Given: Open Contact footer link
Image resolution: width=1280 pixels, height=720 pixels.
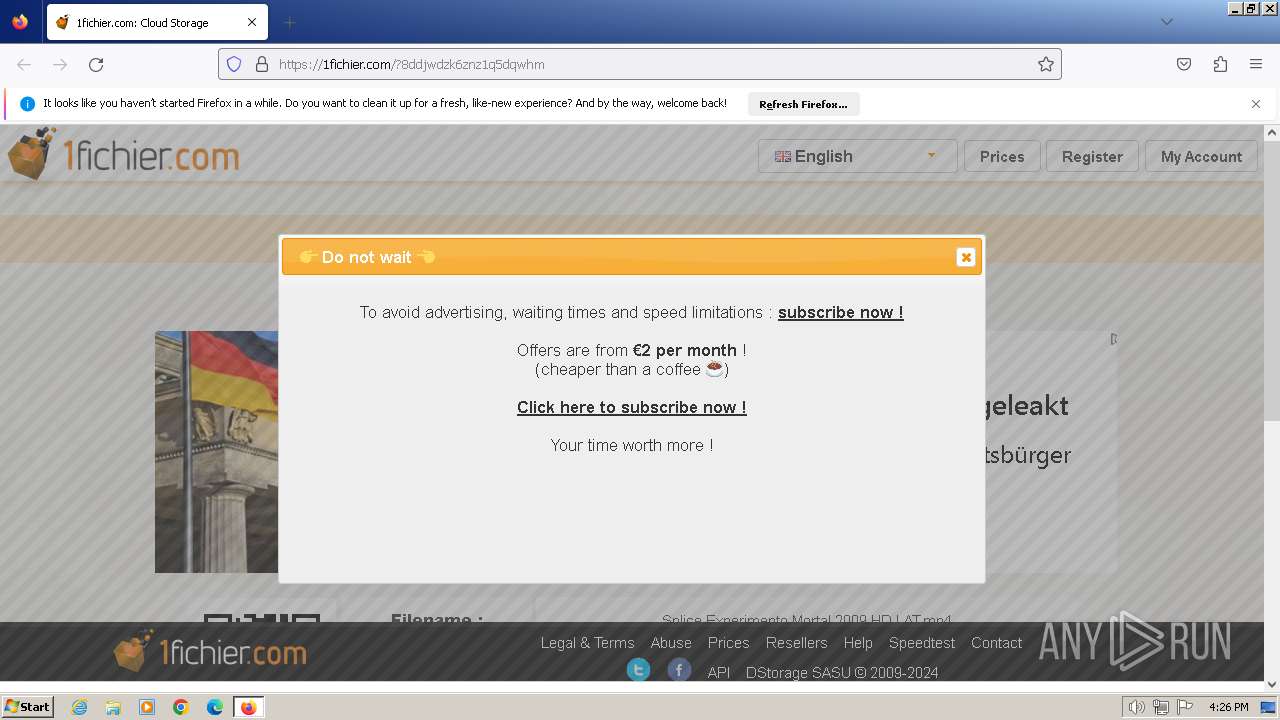Looking at the screenshot, I should pos(996,643).
